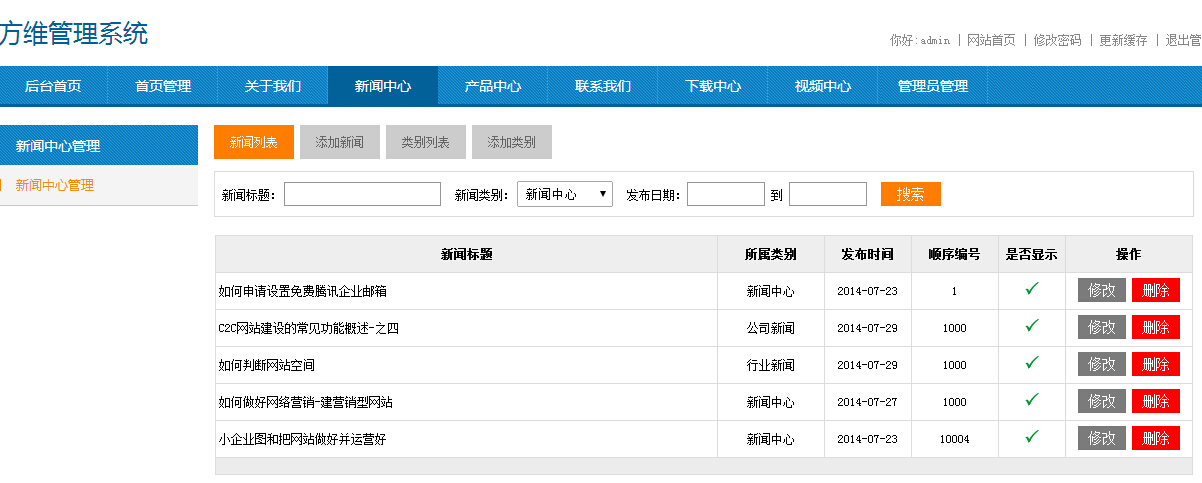Go to 管理员管理 menu
This screenshot has height=483, width=1202.
[932, 86]
